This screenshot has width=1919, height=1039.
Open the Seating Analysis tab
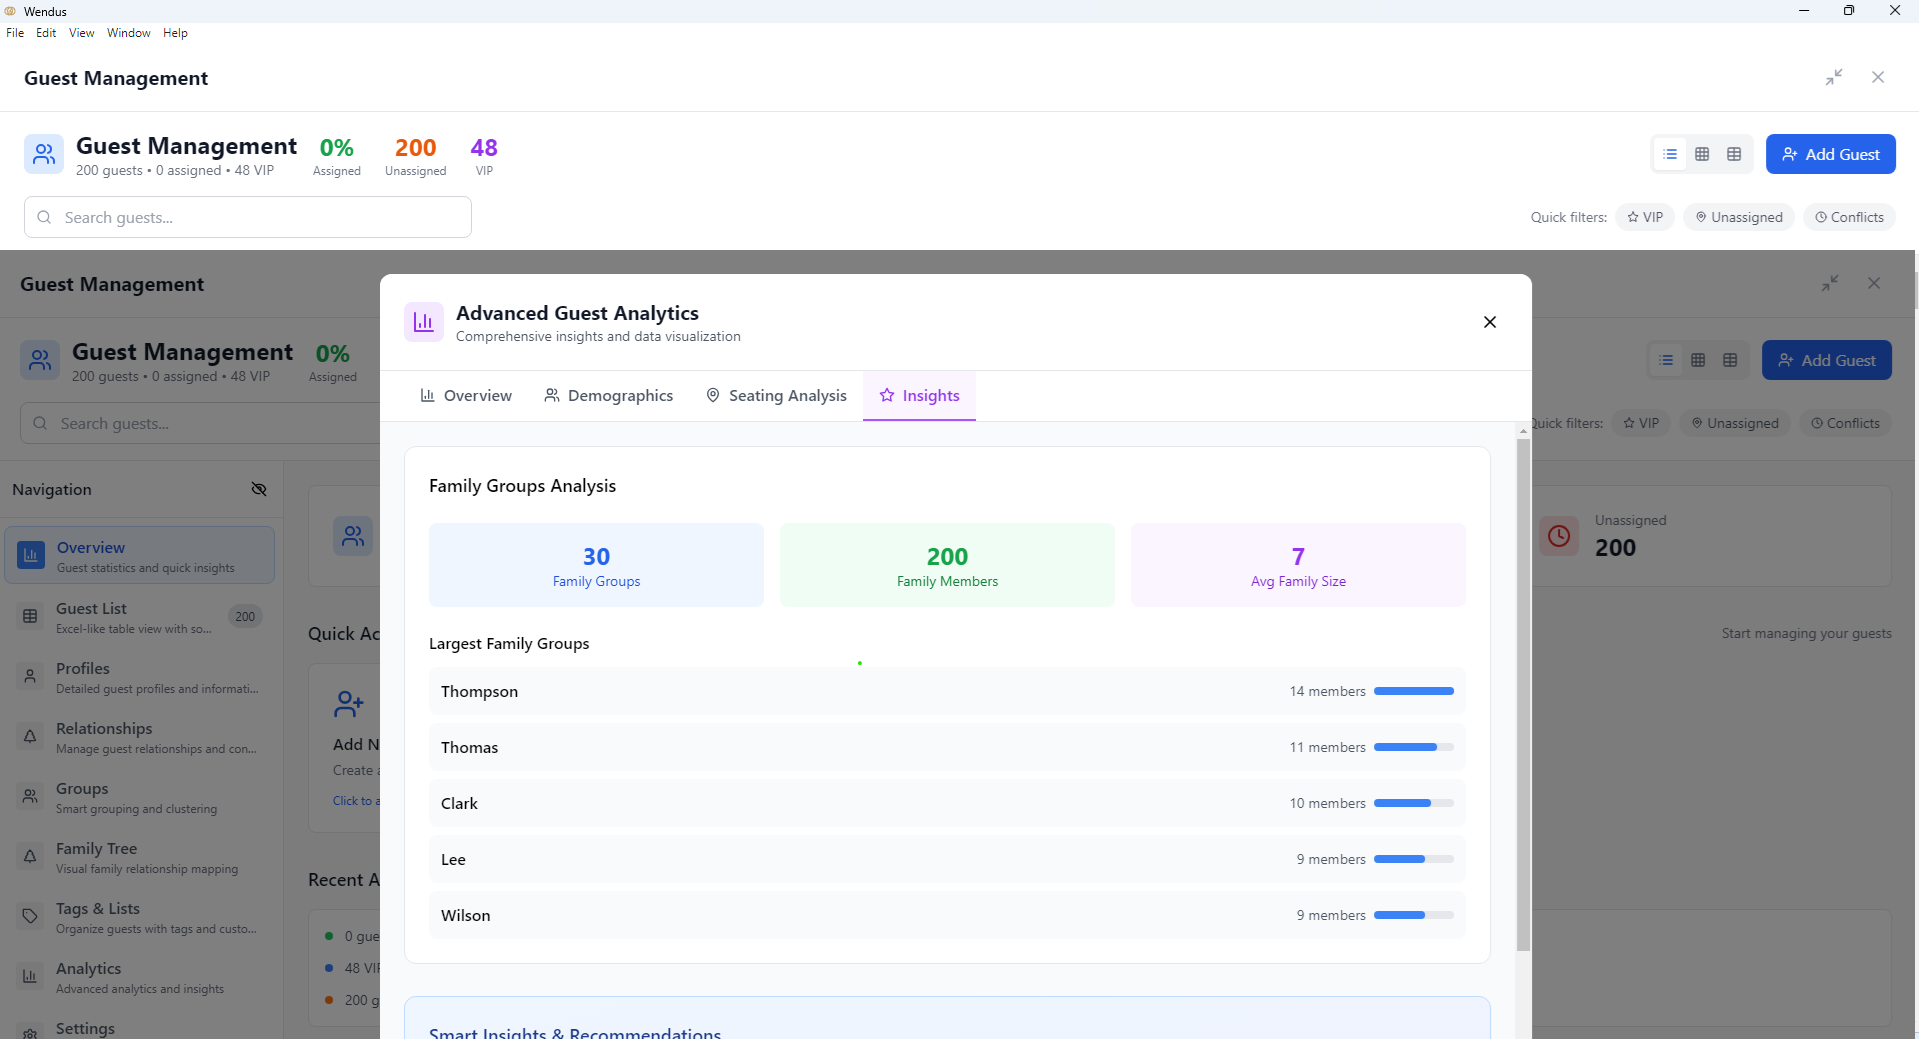point(775,395)
